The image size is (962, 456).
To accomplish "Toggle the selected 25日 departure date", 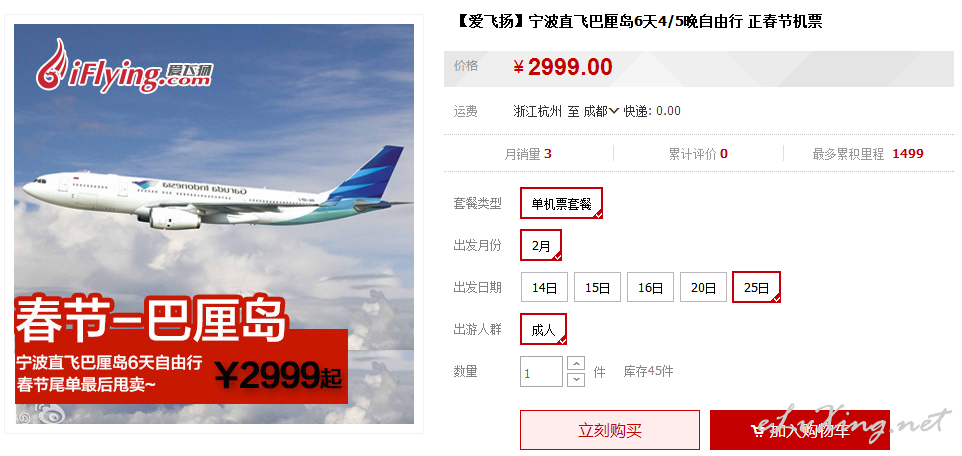I will pos(756,287).
